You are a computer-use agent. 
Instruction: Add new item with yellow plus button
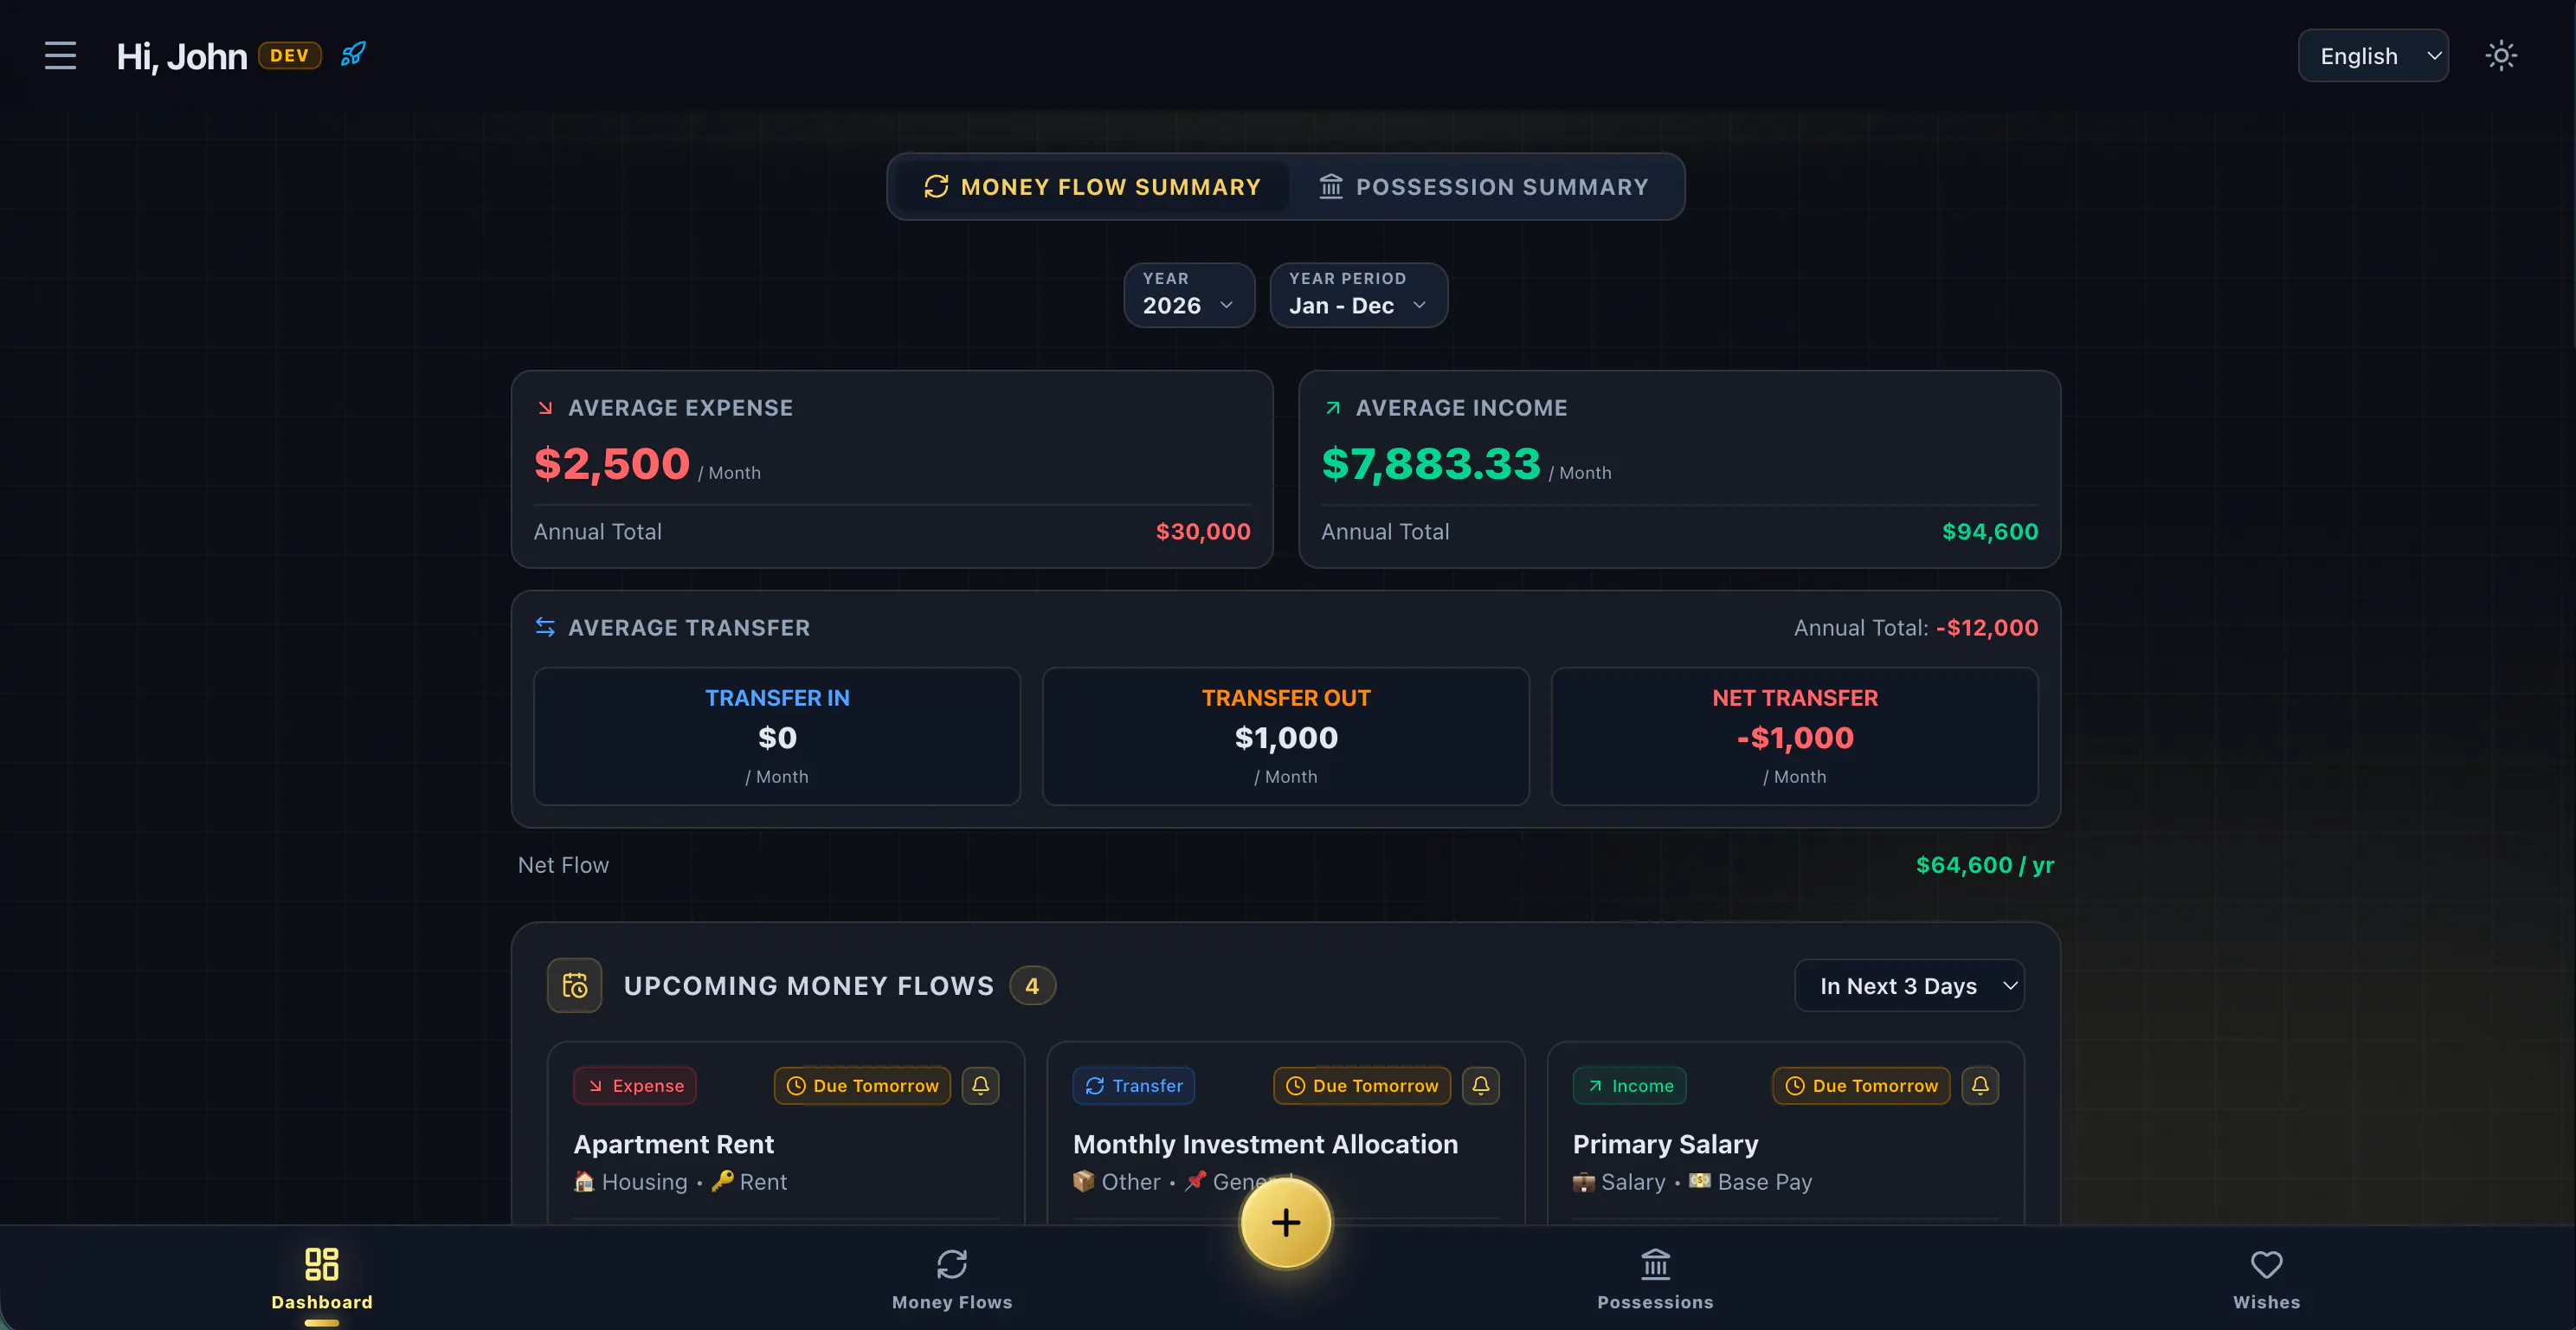(x=1286, y=1223)
